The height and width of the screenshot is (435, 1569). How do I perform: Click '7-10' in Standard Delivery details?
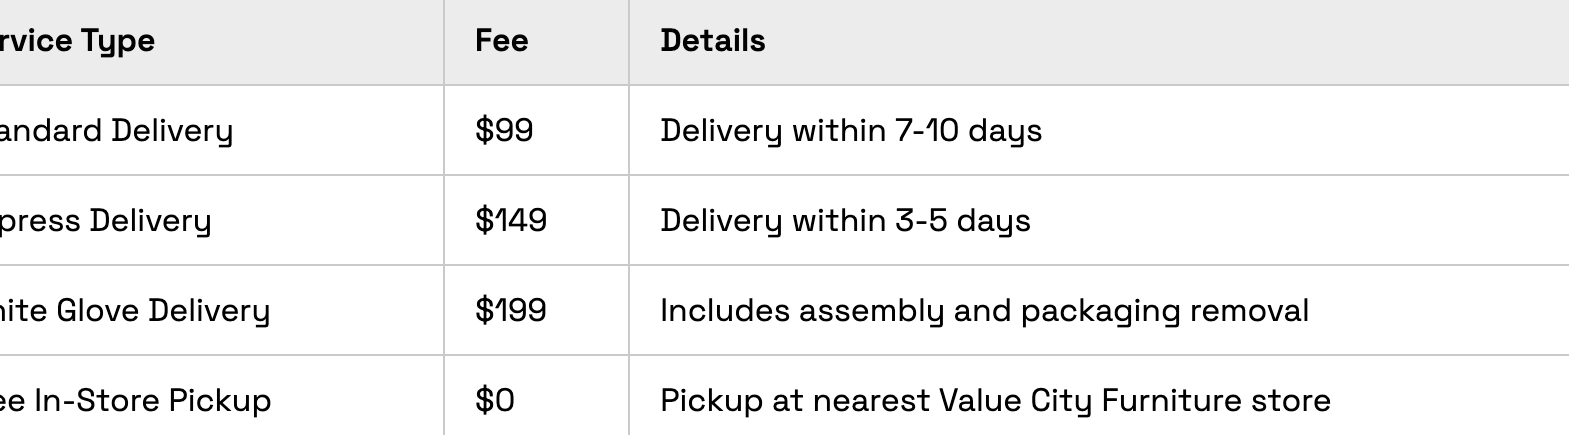click(925, 131)
